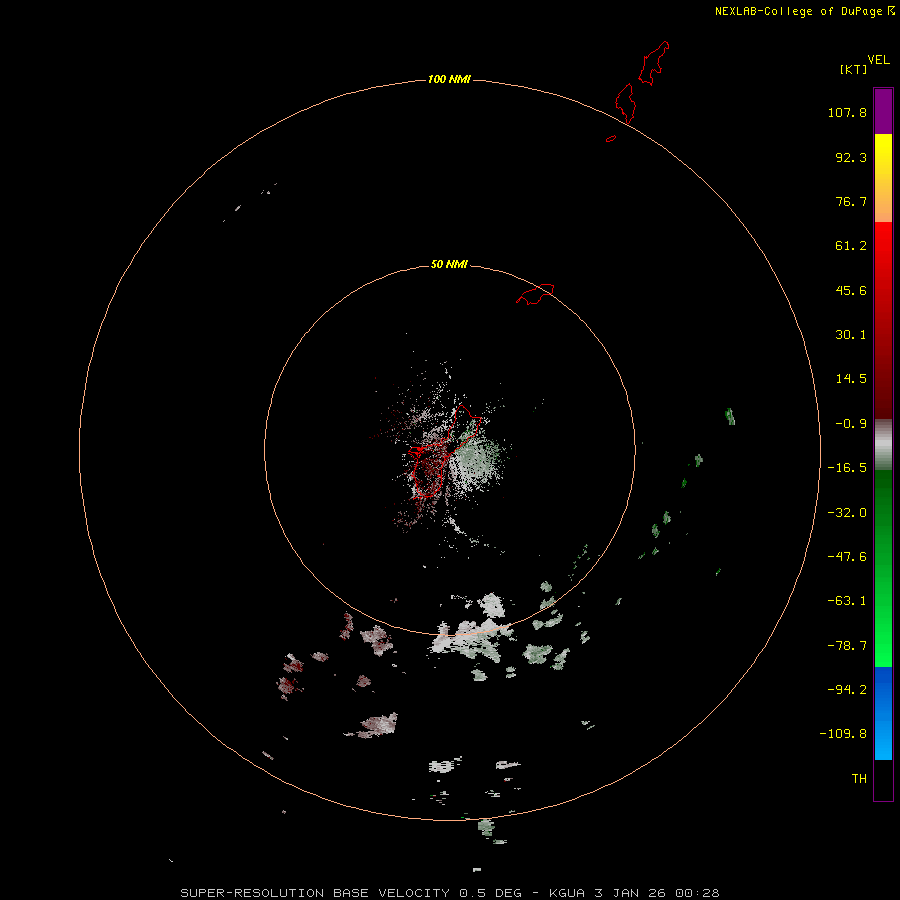Image resolution: width=900 pixels, height=900 pixels.
Task: Click the yellow-orange segment of the color bar
Action: click(x=883, y=178)
